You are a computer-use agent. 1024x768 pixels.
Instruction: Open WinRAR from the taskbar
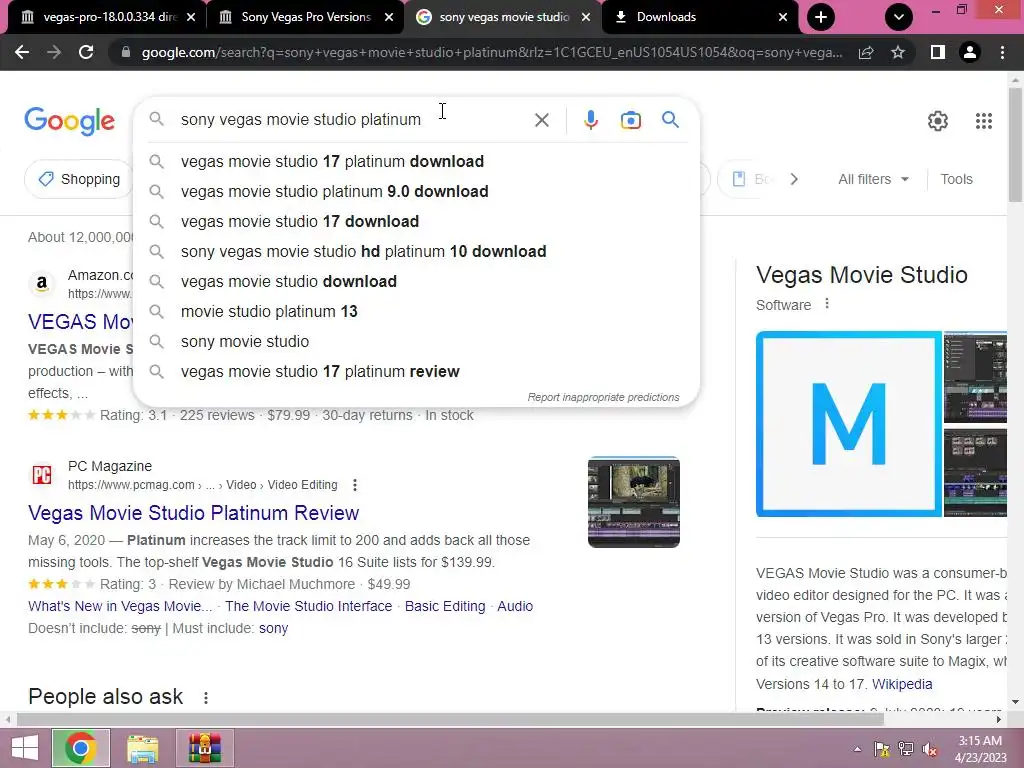[204, 748]
